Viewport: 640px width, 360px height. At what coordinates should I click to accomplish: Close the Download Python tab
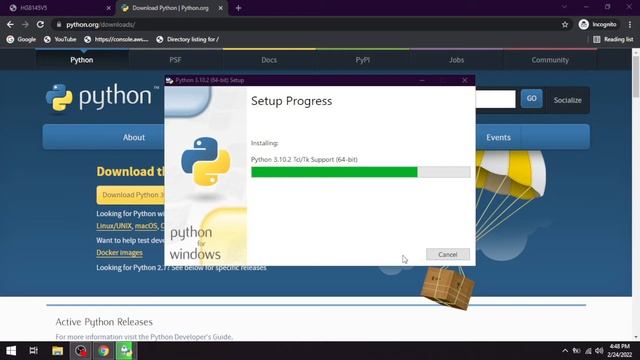[220, 8]
